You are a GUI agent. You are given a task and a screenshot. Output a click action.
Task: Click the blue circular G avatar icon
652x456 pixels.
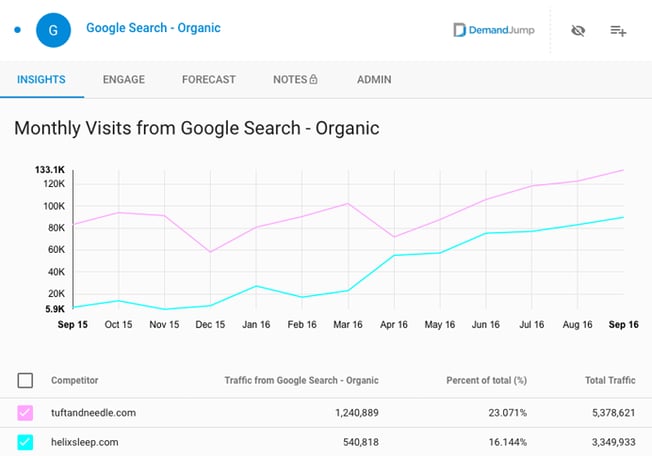coord(53,30)
